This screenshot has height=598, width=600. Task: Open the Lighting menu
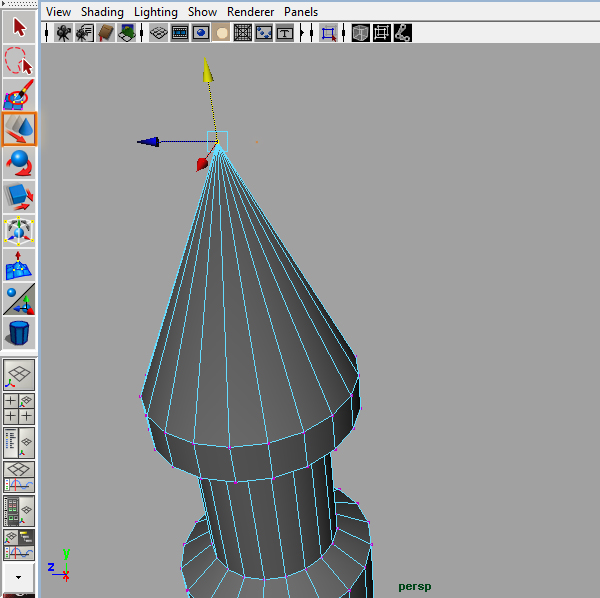[x=156, y=12]
